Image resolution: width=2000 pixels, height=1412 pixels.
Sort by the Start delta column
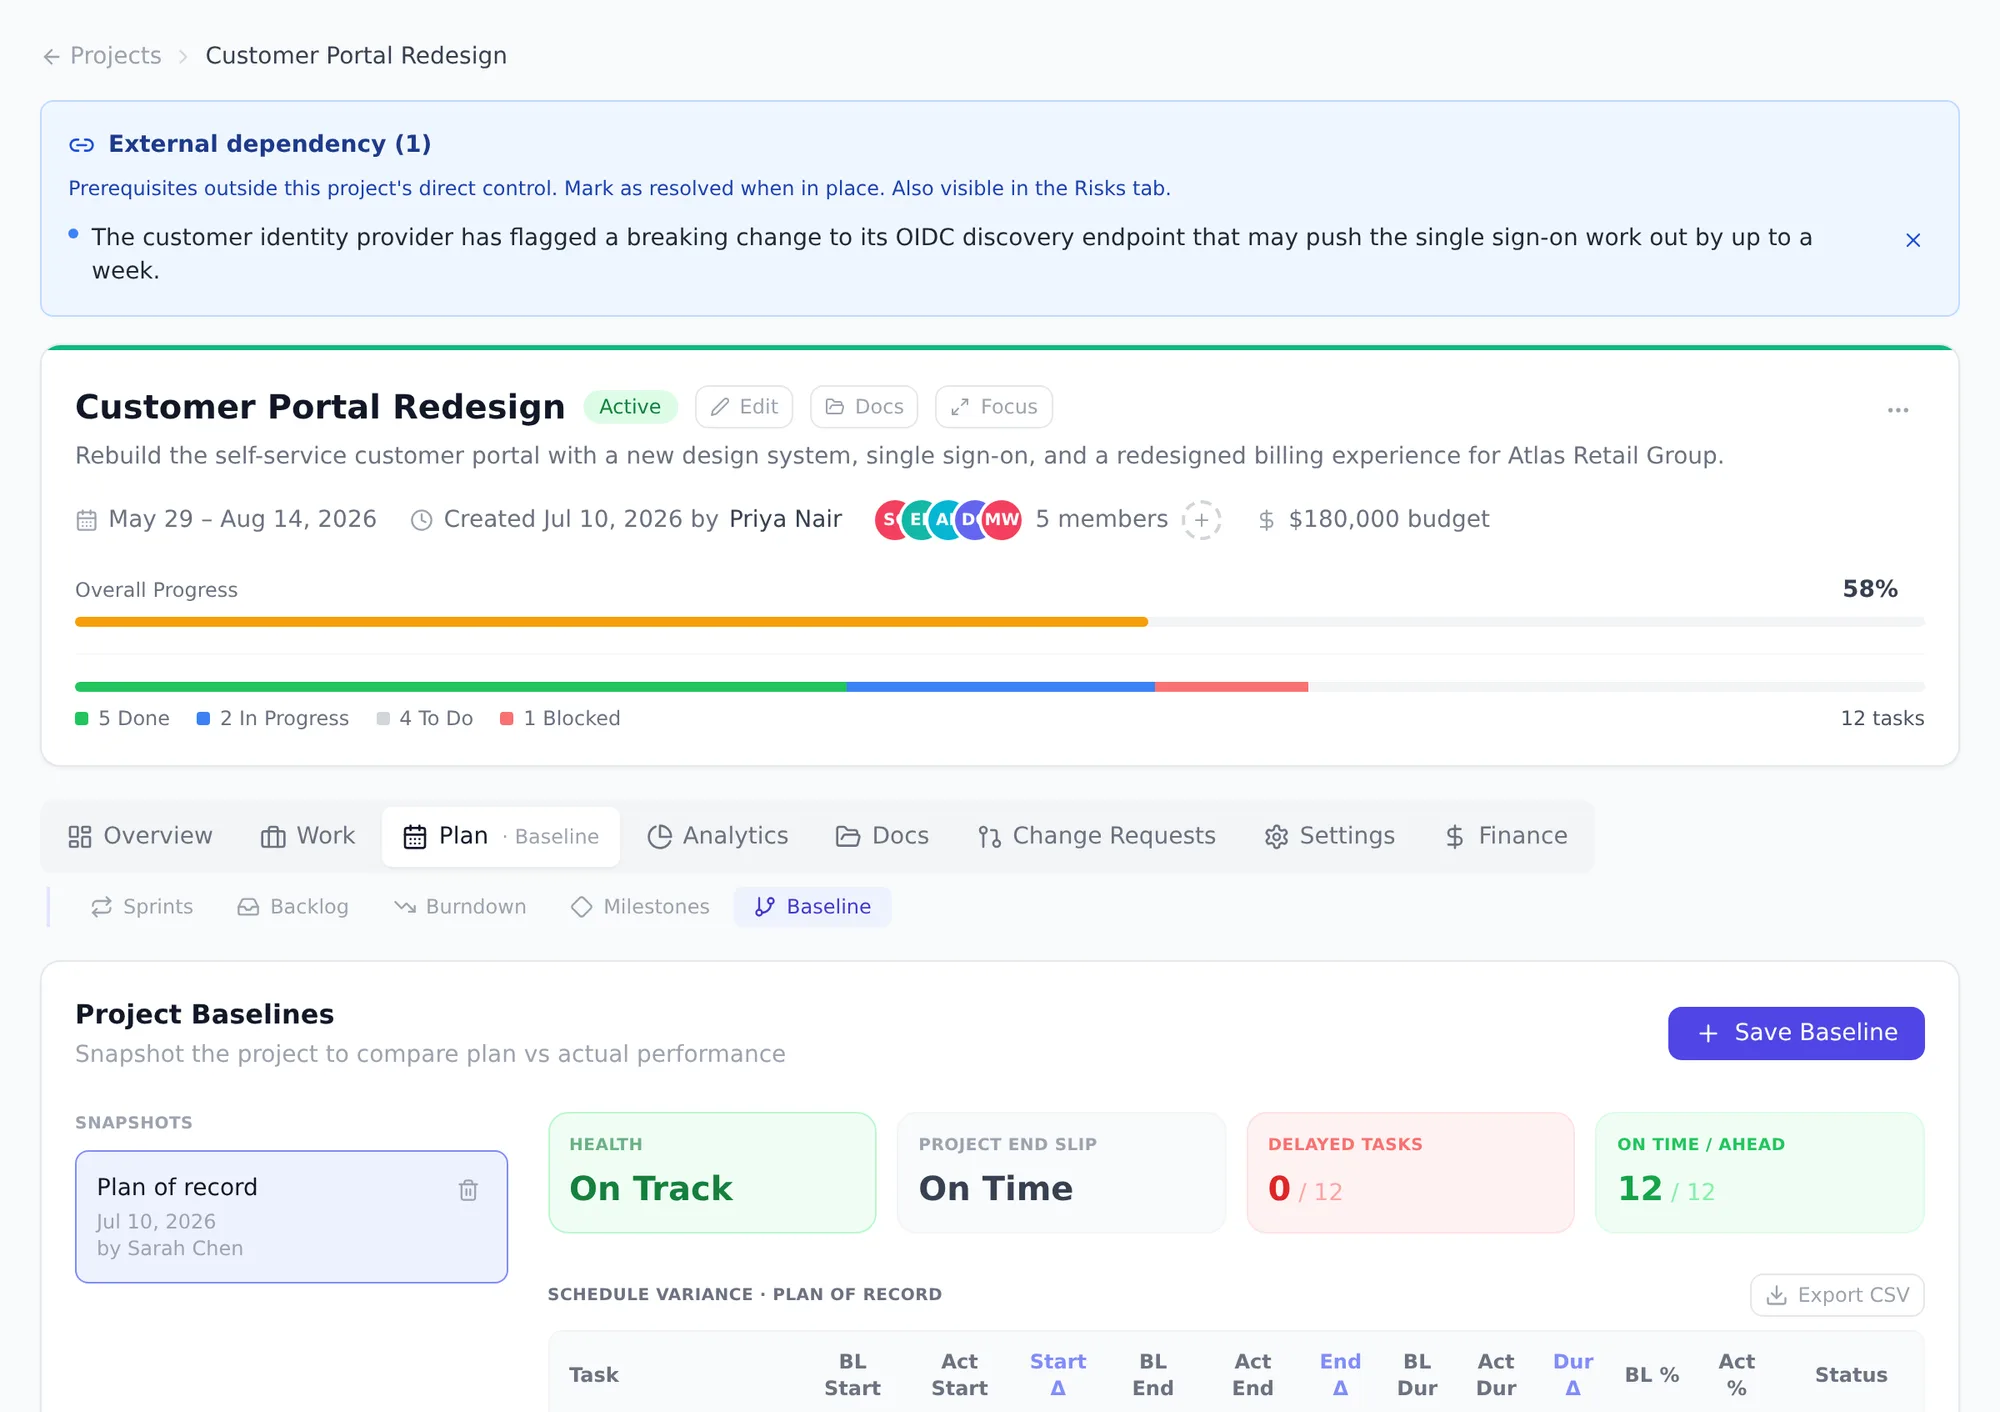click(1058, 1375)
